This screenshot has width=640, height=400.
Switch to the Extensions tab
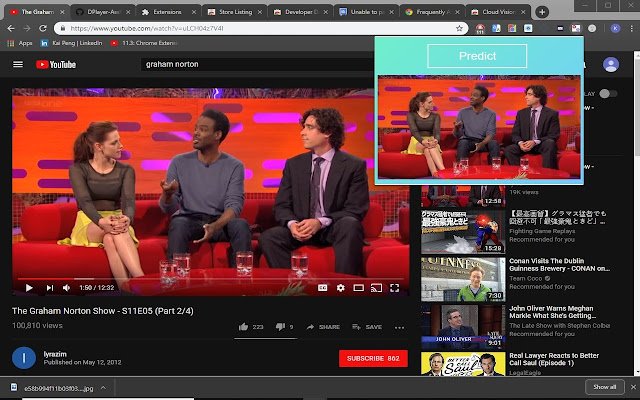167,12
